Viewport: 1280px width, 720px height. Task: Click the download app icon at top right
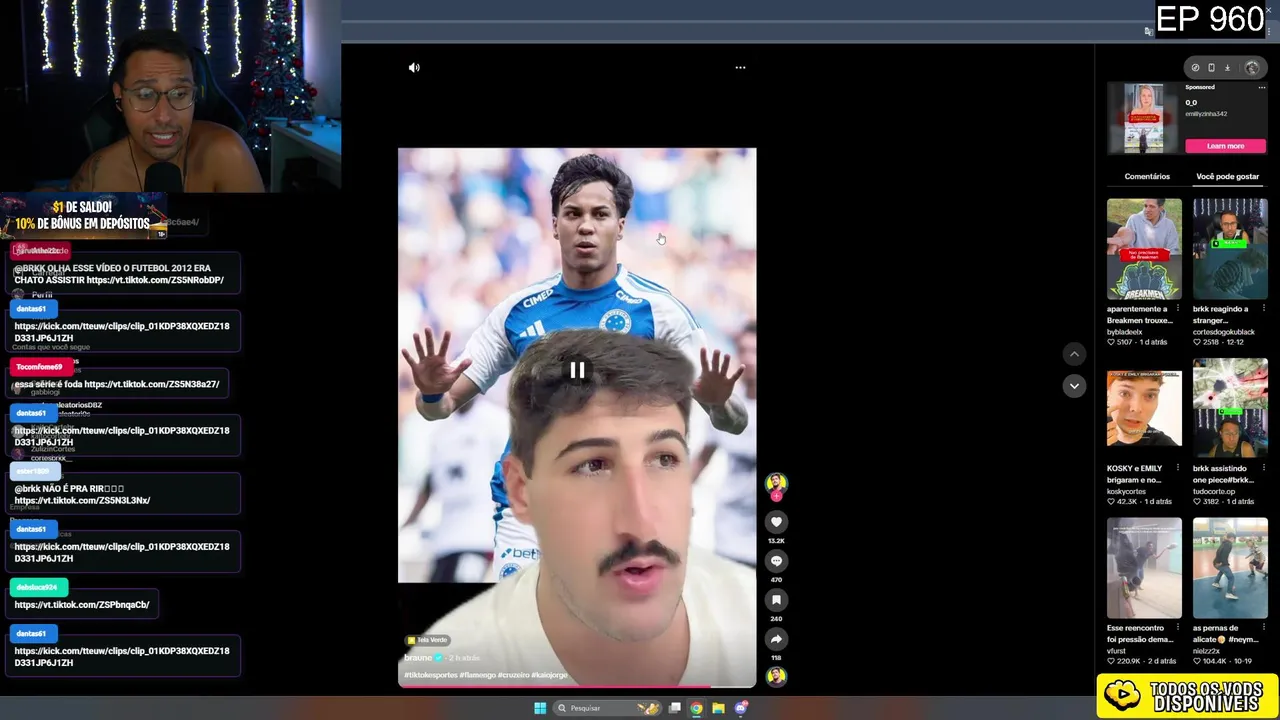tap(1227, 68)
